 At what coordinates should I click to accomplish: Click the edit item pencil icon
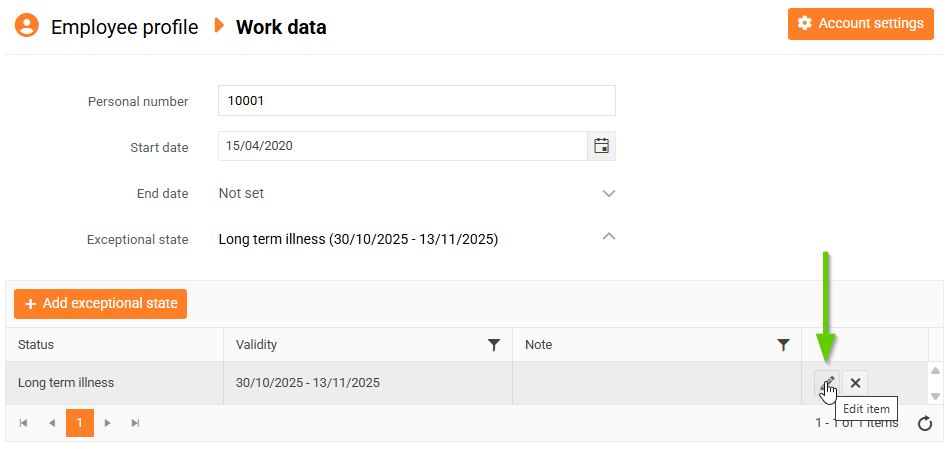pyautogui.click(x=827, y=382)
